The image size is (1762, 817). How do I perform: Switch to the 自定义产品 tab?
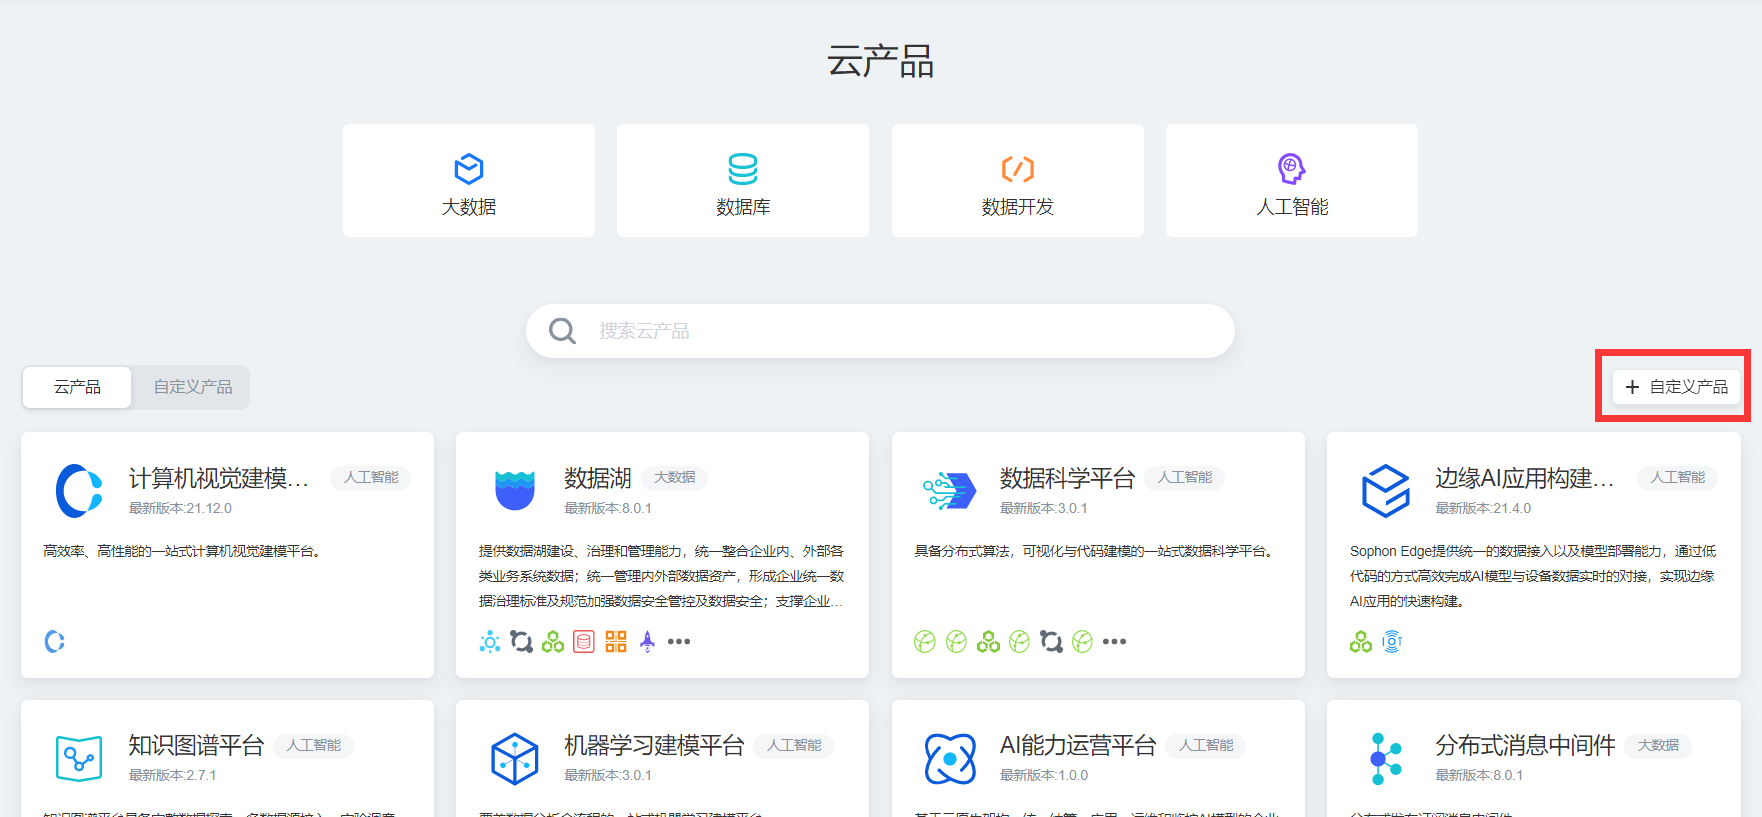click(192, 387)
